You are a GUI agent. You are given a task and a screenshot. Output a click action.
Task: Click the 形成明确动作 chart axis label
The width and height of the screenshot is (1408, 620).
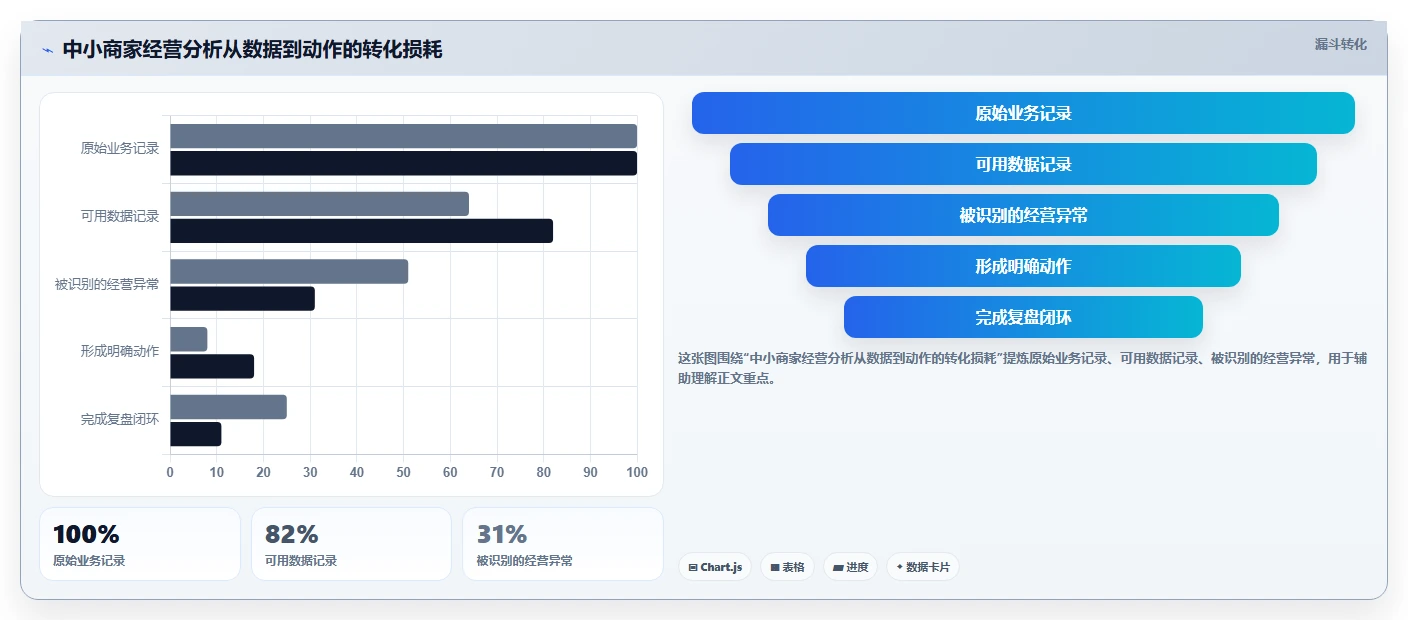click(120, 351)
